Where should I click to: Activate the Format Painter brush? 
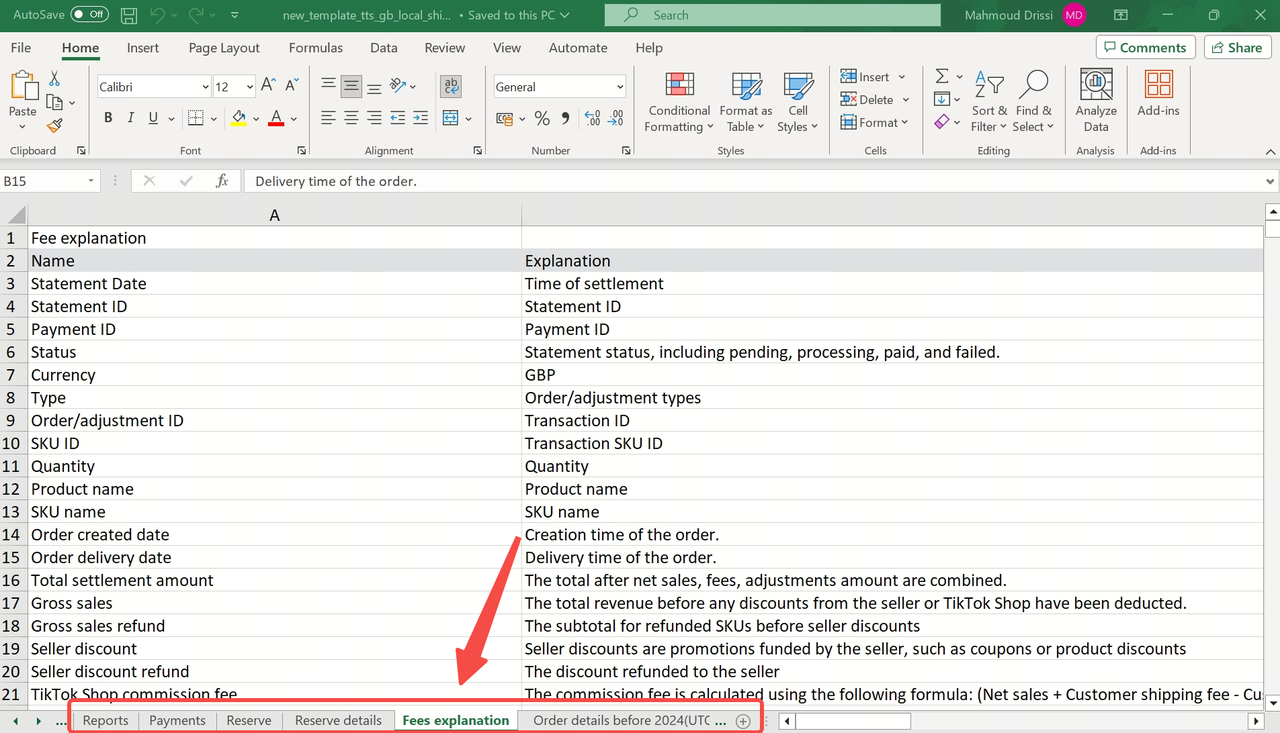click(55, 126)
